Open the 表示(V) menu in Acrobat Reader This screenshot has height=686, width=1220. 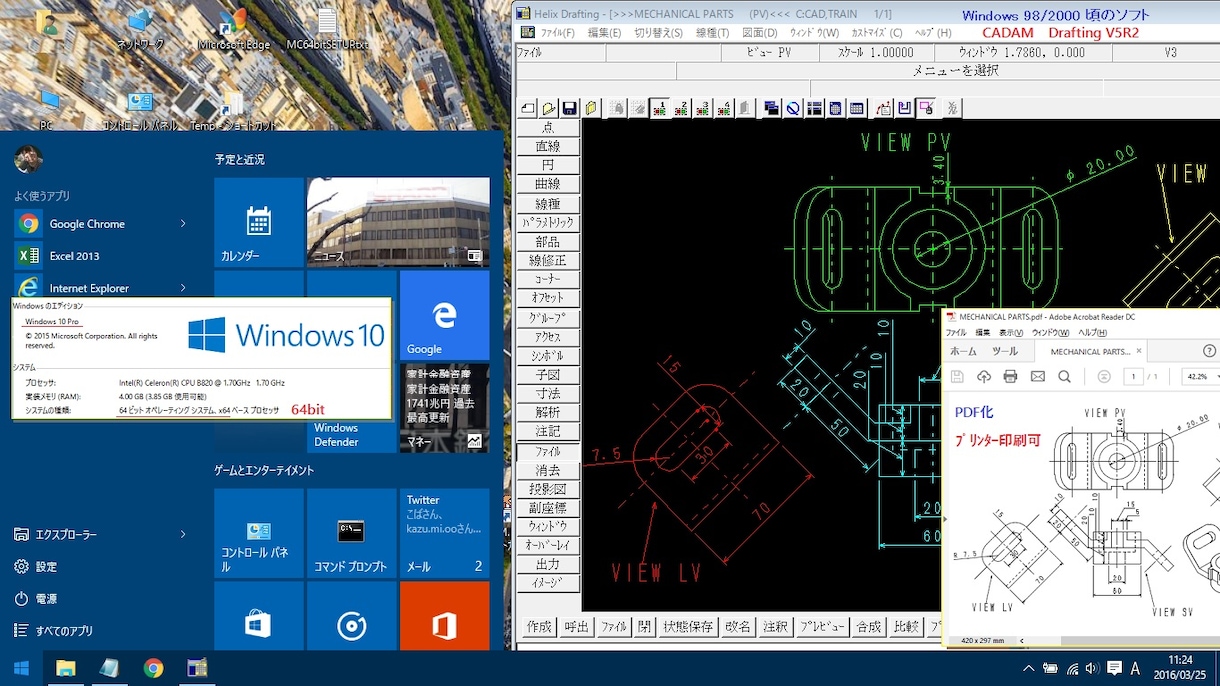pyautogui.click(x=1012, y=332)
